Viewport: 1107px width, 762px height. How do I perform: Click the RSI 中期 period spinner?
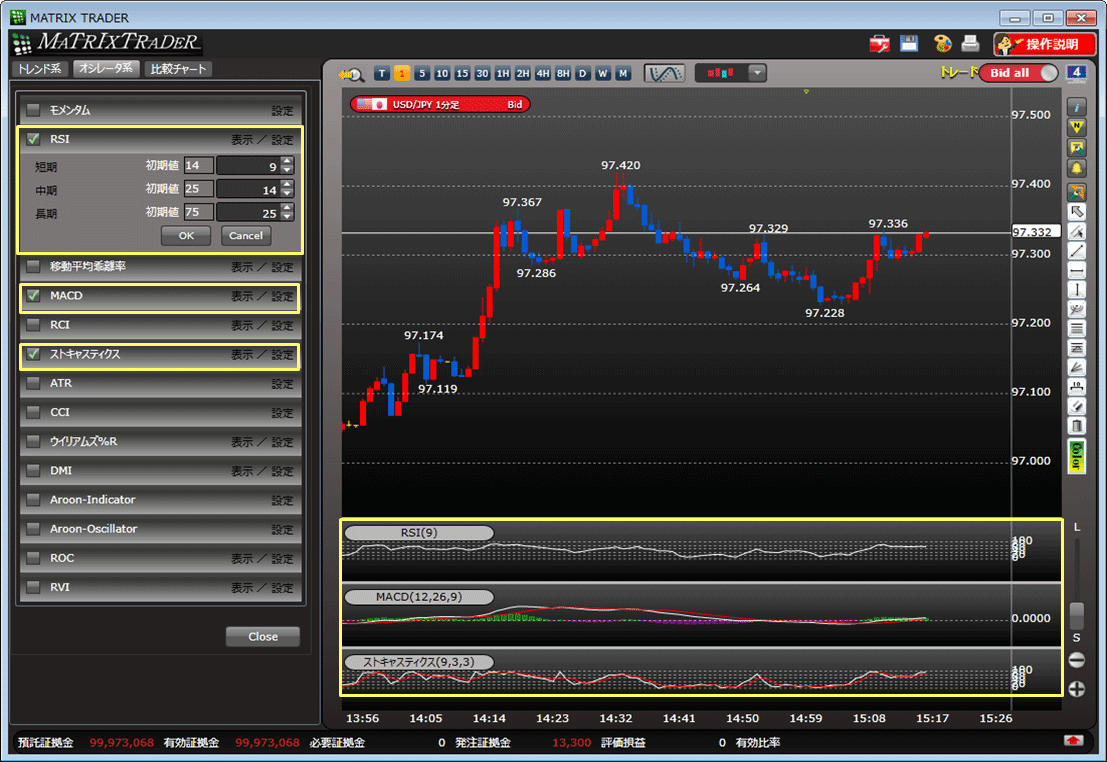(x=287, y=189)
